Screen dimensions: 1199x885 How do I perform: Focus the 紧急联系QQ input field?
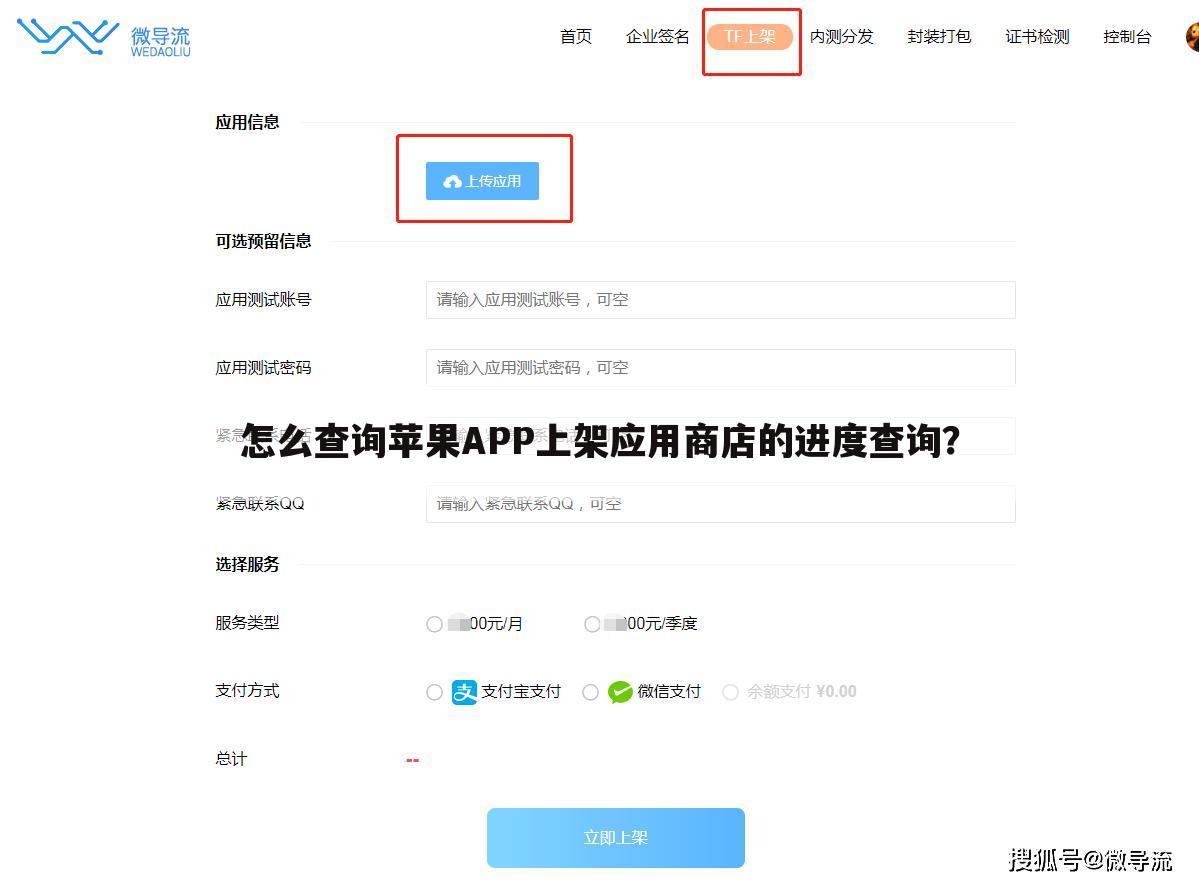click(720, 504)
